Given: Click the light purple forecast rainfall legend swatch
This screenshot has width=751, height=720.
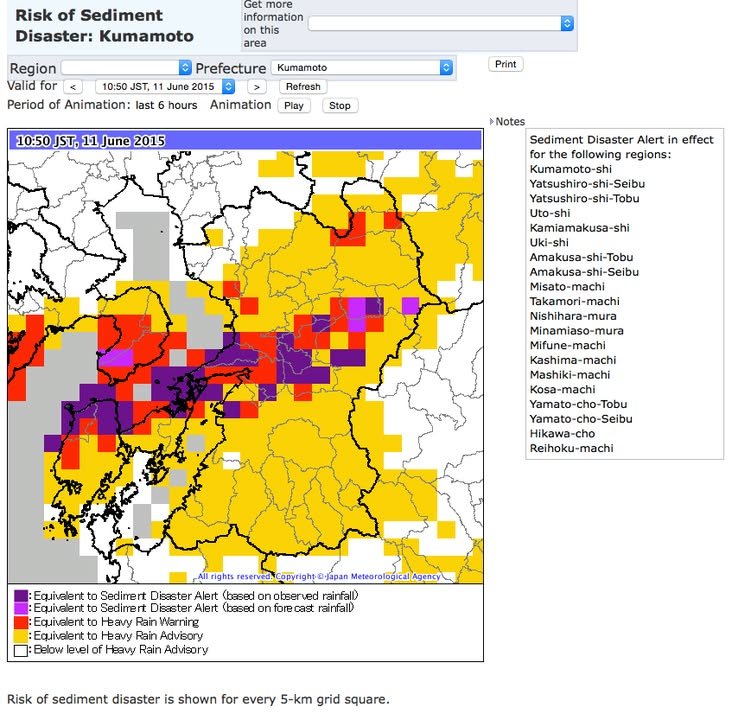Looking at the screenshot, I should (x=20, y=609).
